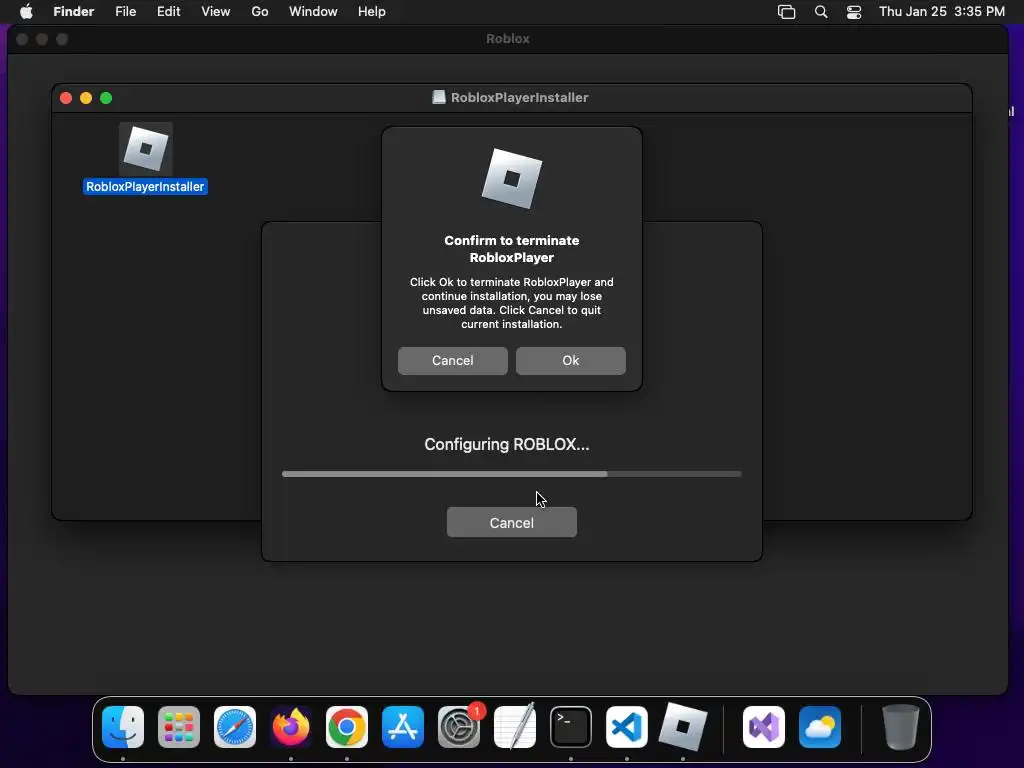
Task: Open Terminal from the Dock
Action: (x=571, y=727)
